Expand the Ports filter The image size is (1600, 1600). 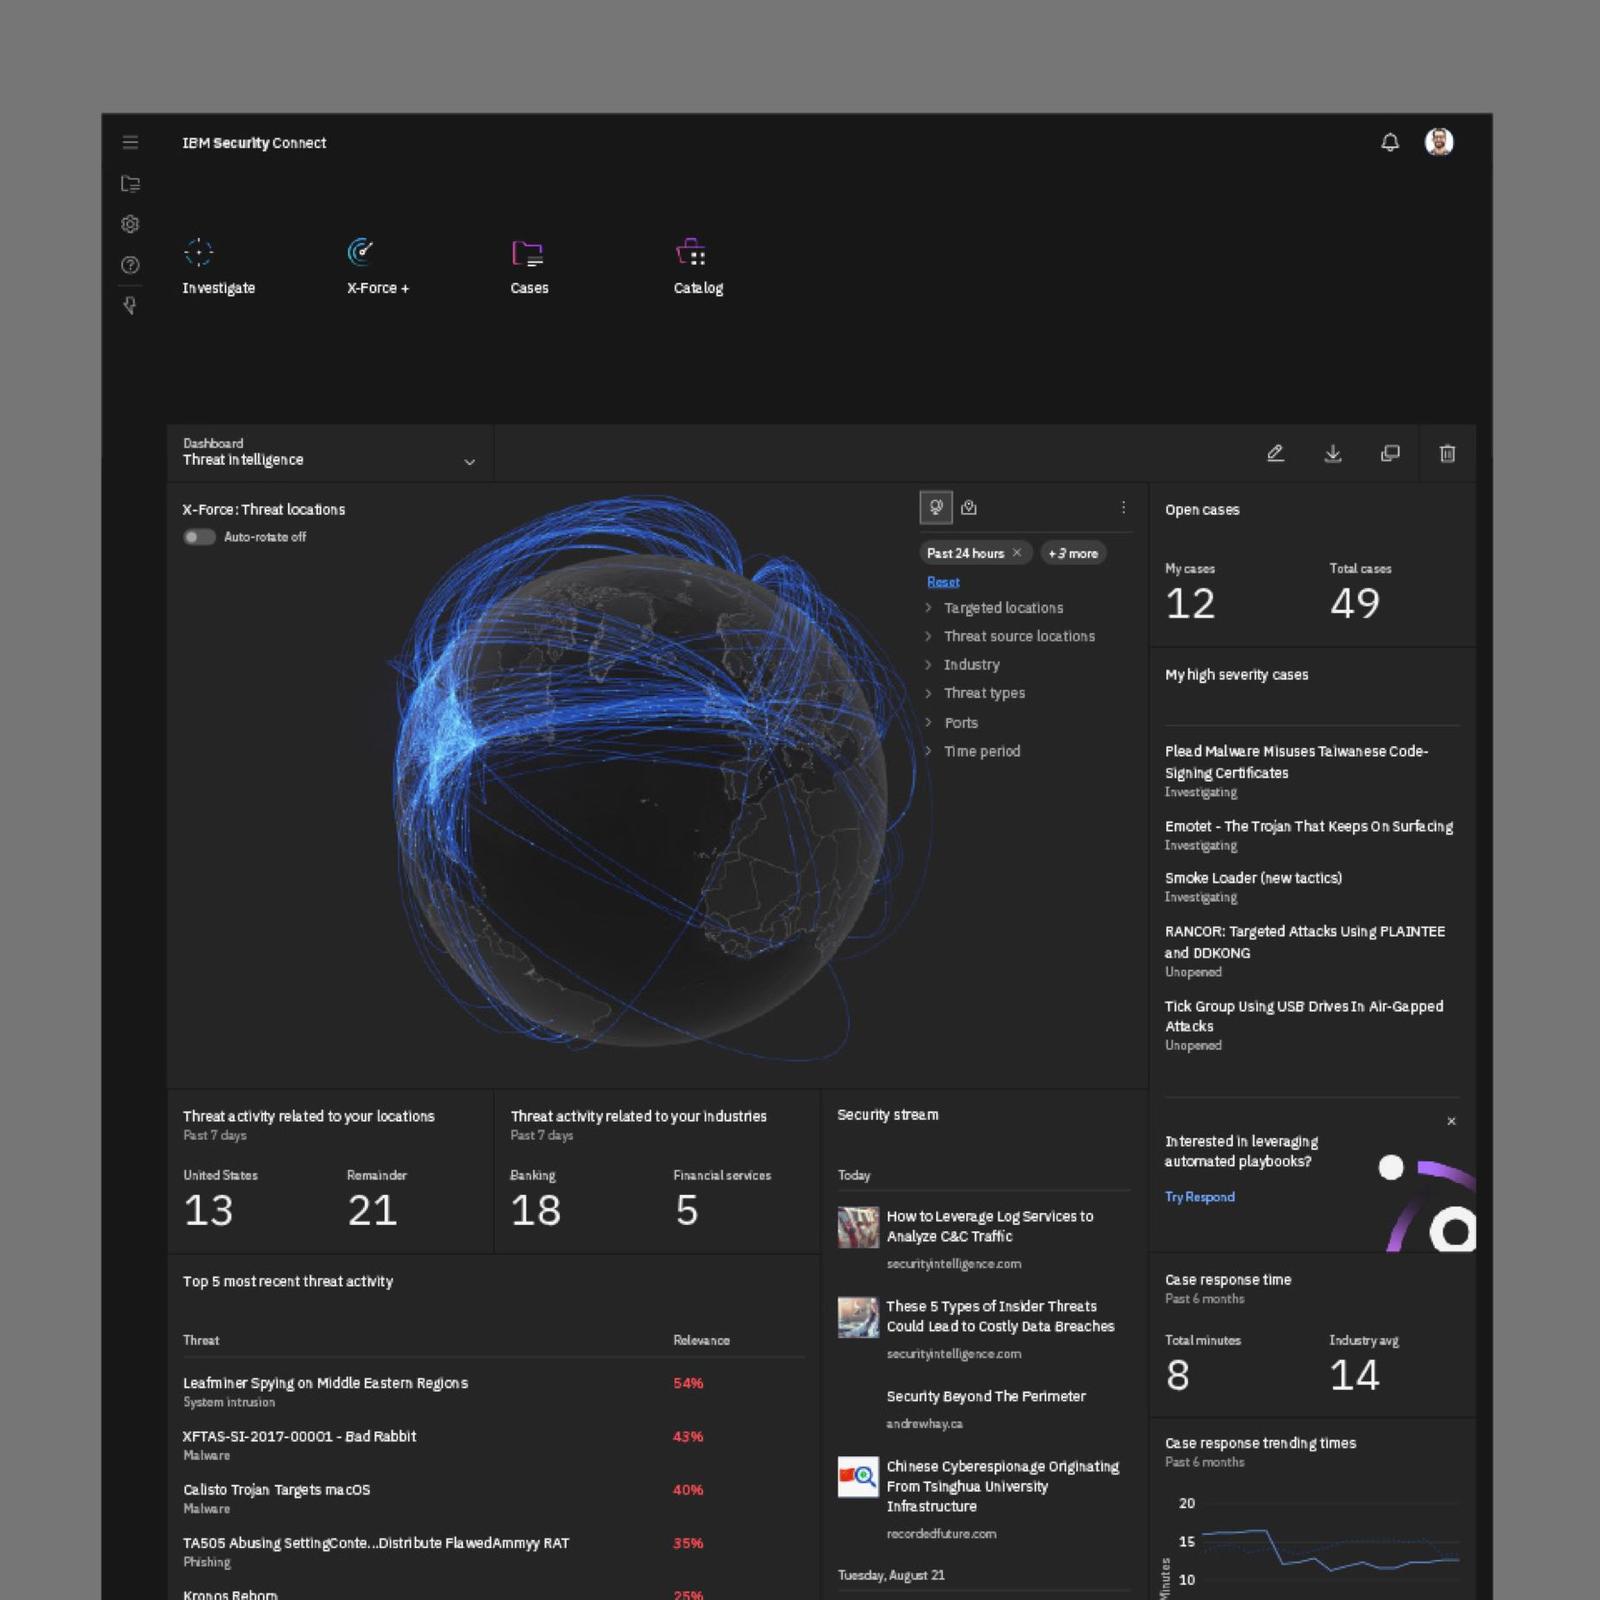pos(952,723)
